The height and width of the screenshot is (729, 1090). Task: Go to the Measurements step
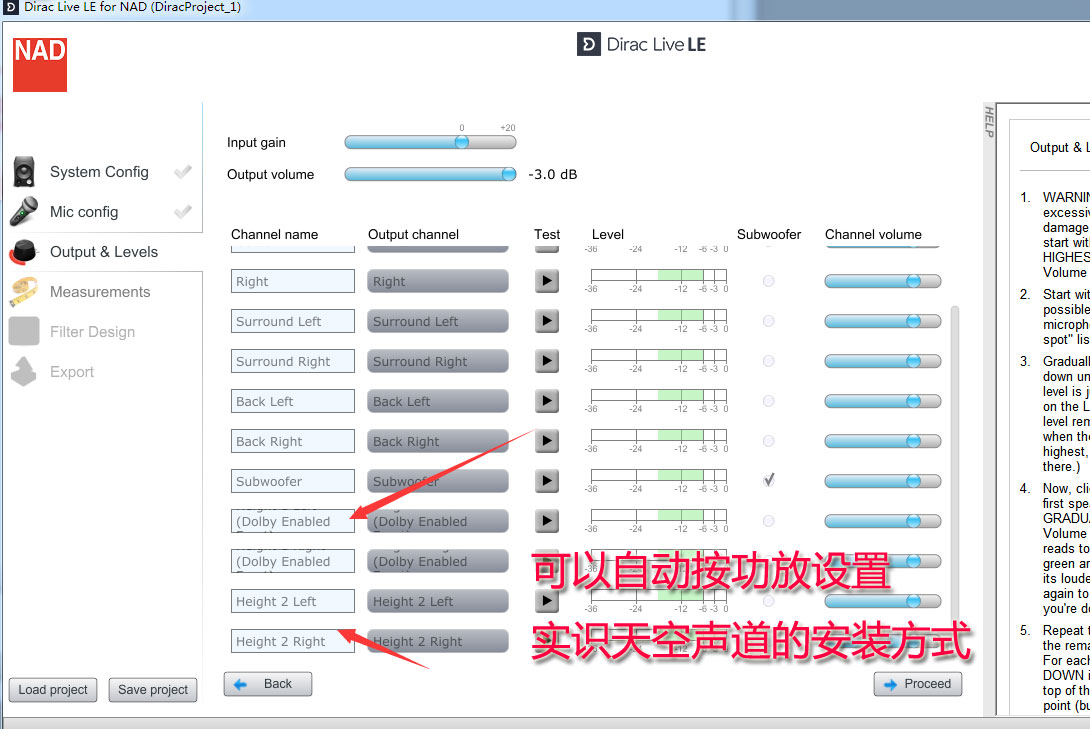point(100,292)
